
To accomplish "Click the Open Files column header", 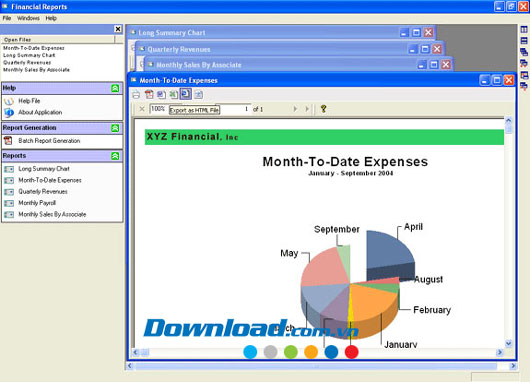I will tap(58, 40).
